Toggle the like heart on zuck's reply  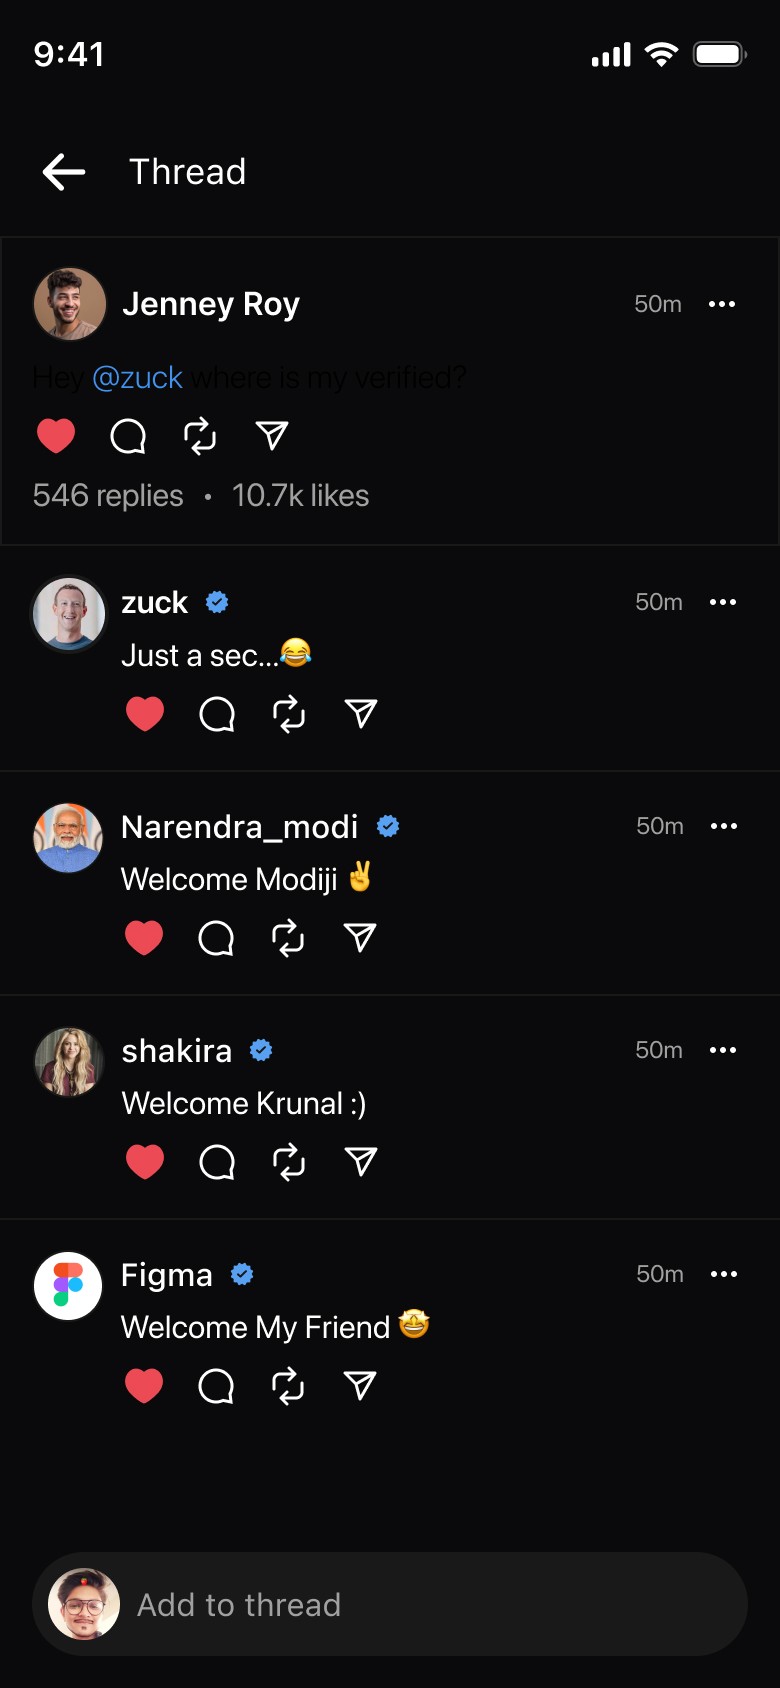(x=145, y=714)
